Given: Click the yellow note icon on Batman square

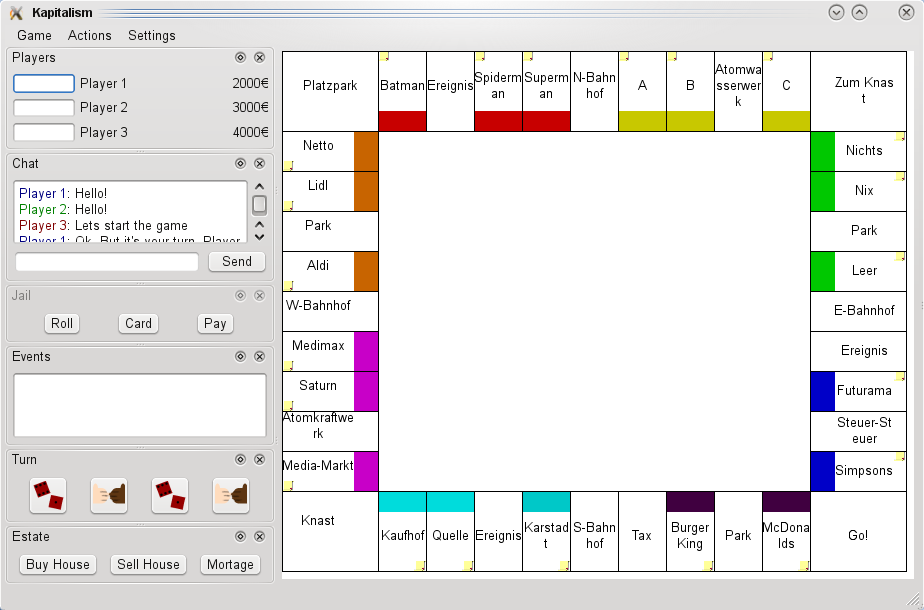Looking at the screenshot, I should coord(384,57).
